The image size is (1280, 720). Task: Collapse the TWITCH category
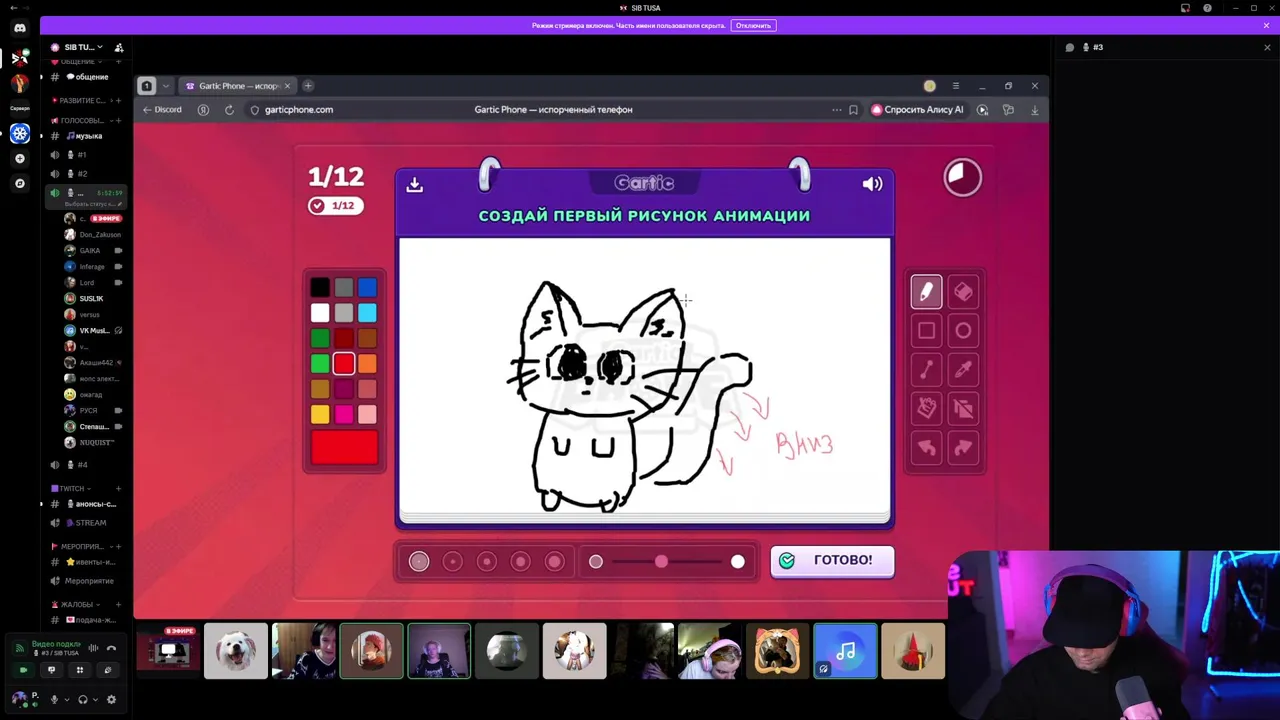[70, 488]
